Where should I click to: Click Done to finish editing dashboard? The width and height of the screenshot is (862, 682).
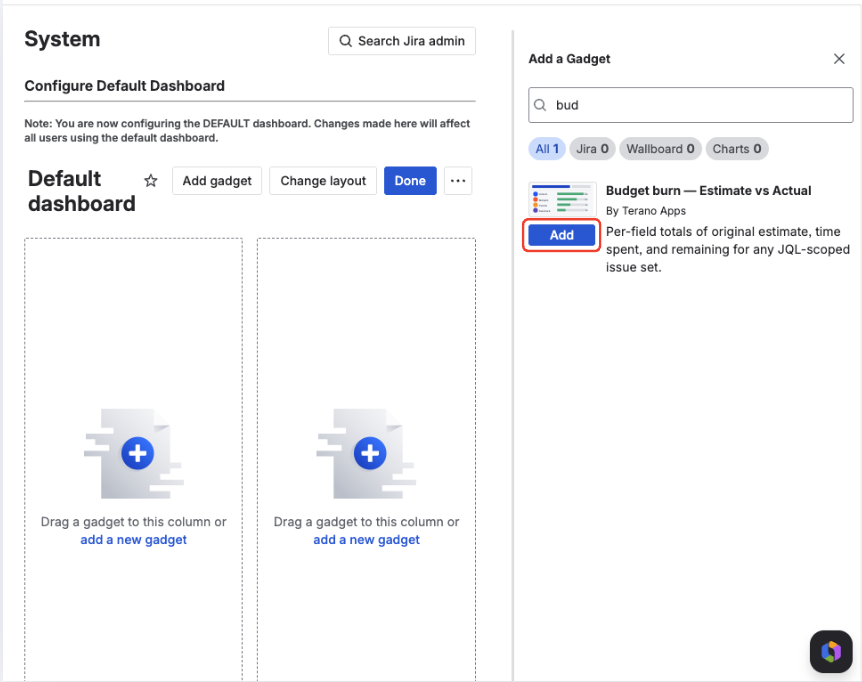[410, 181]
